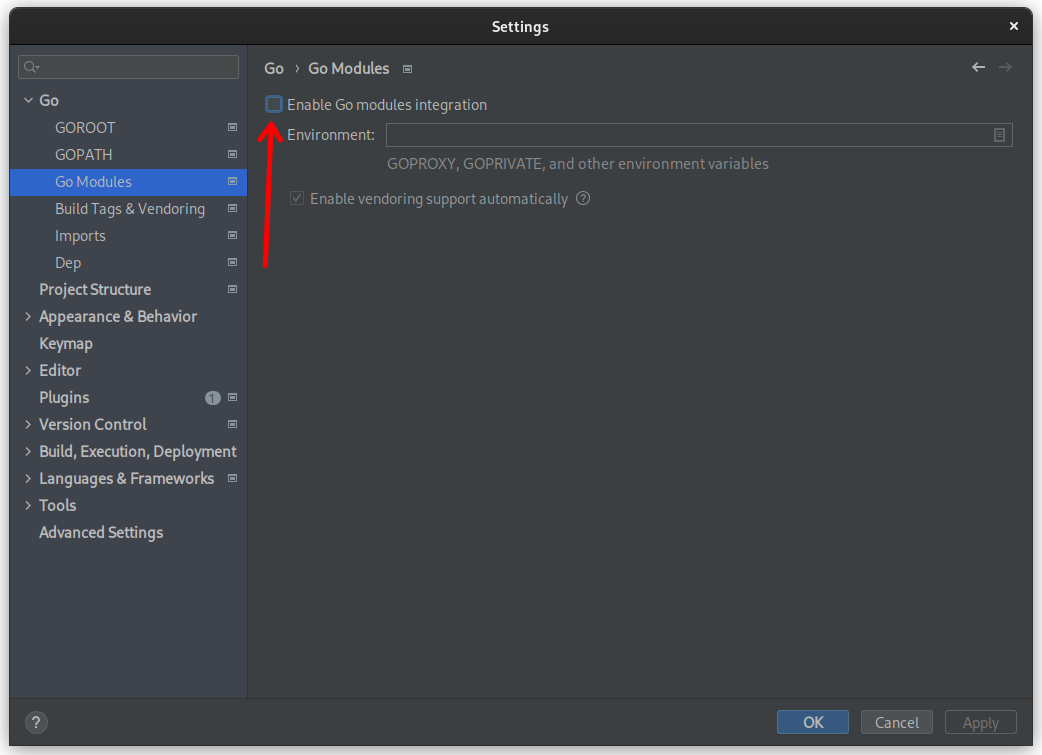1042x755 pixels.
Task: Click the settings indicator icon beside GOROOT
Action: (x=232, y=127)
